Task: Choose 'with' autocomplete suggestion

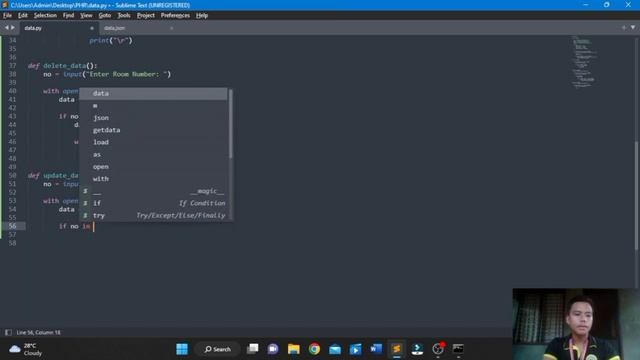Action: pyautogui.click(x=153, y=179)
